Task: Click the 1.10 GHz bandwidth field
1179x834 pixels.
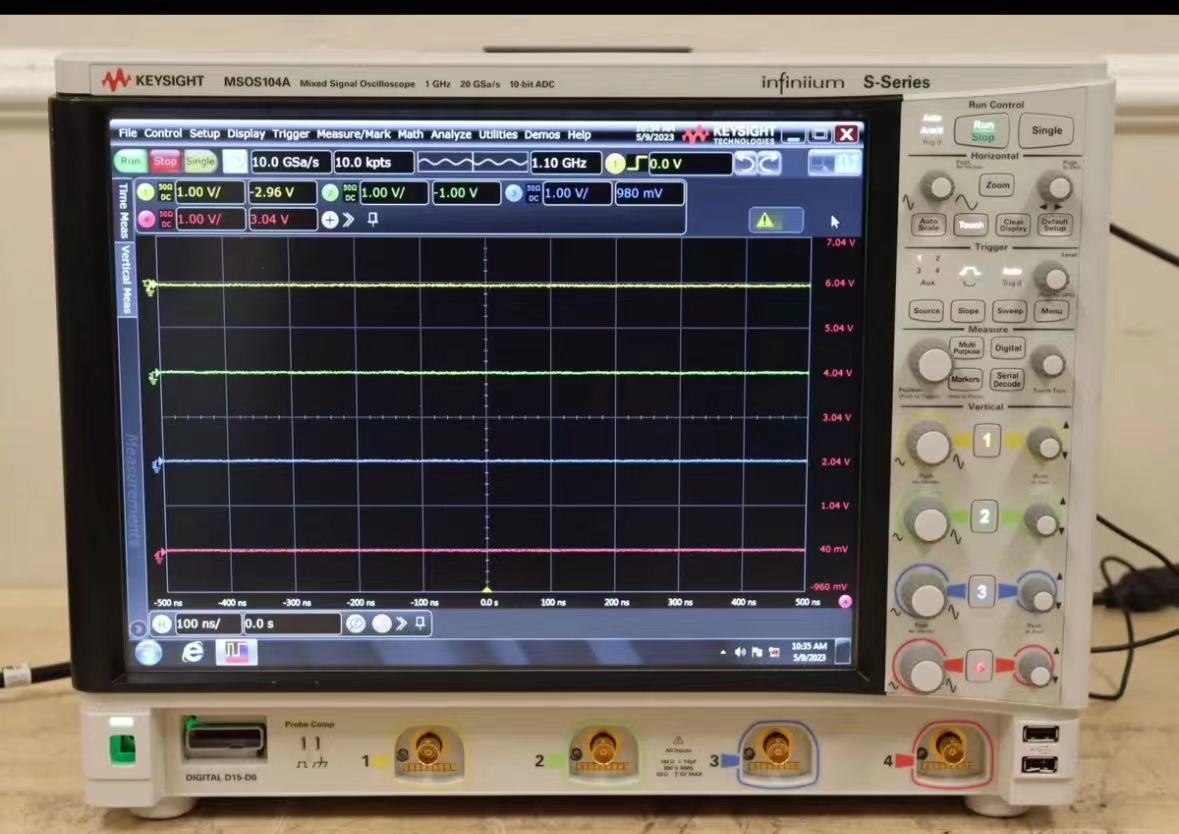Action: pos(565,162)
